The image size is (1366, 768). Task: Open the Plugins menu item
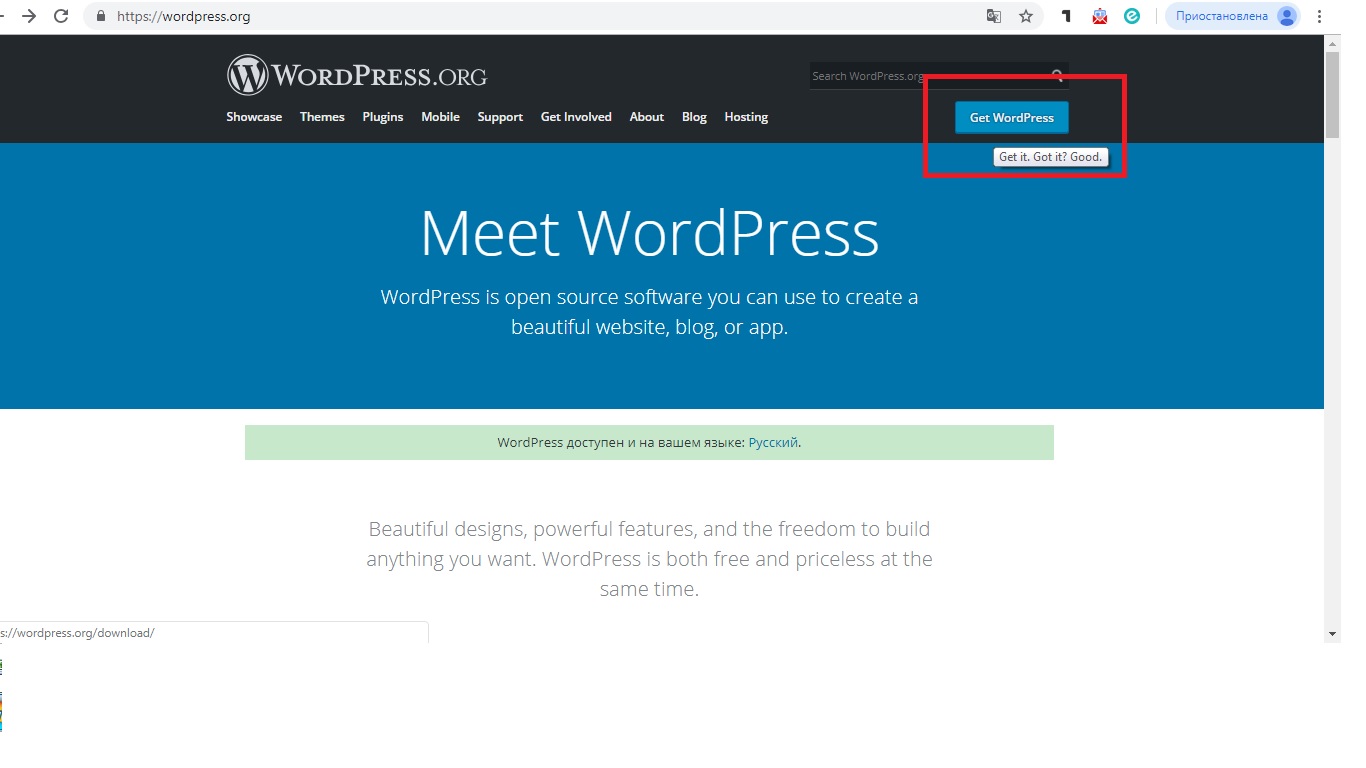pos(383,117)
